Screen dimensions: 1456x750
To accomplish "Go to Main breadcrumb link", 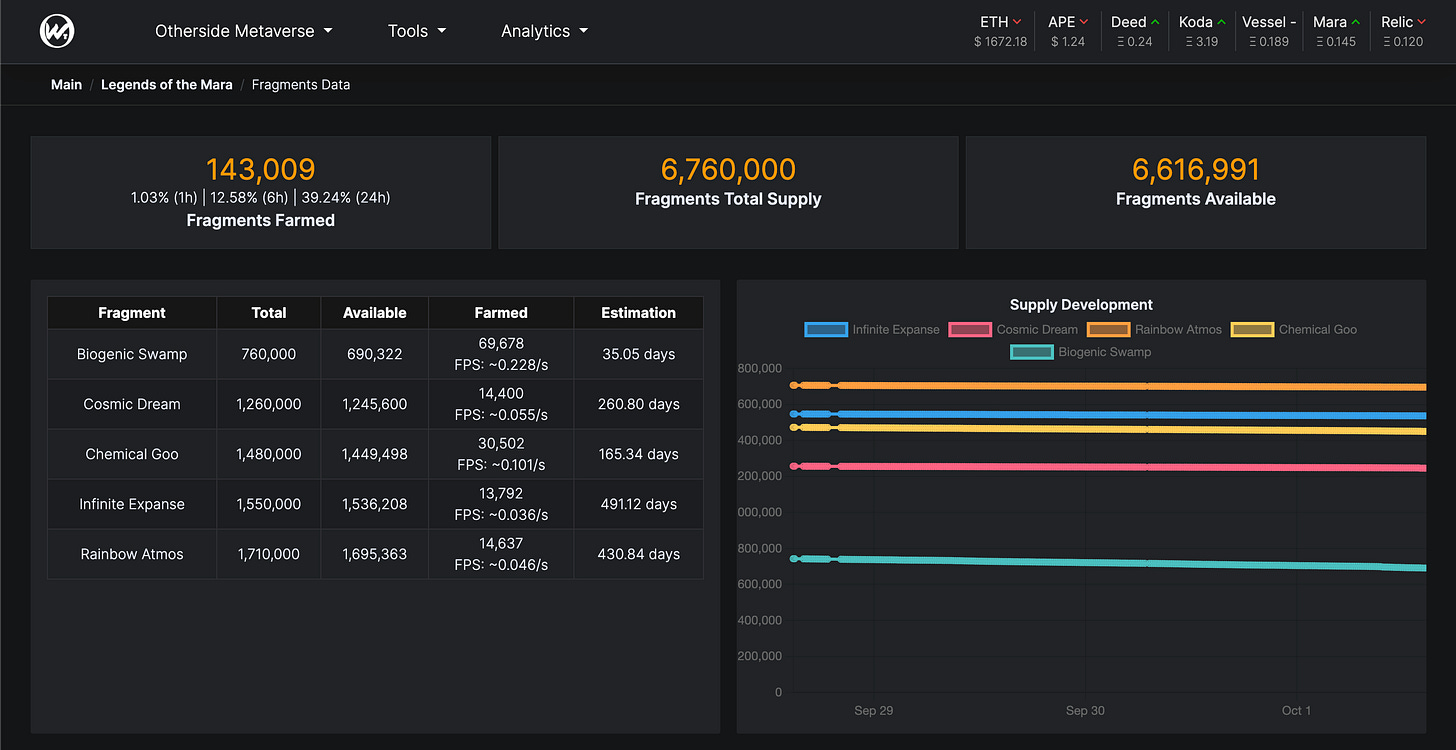I will pyautogui.click(x=67, y=85).
